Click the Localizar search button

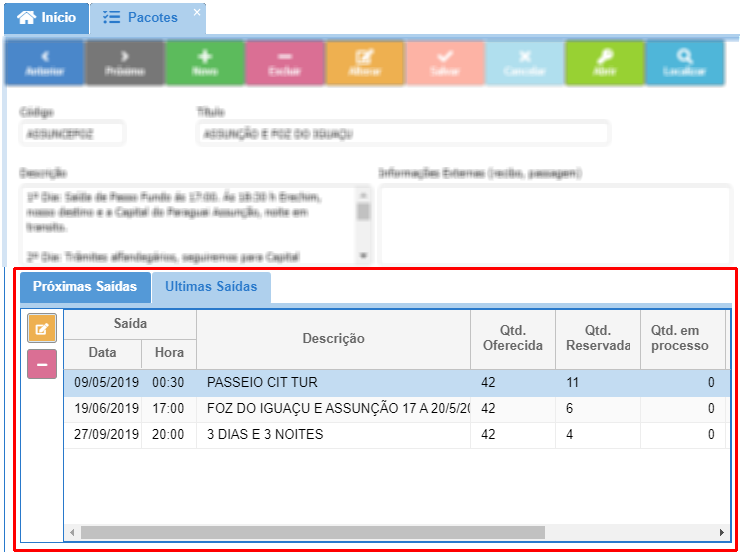point(685,63)
